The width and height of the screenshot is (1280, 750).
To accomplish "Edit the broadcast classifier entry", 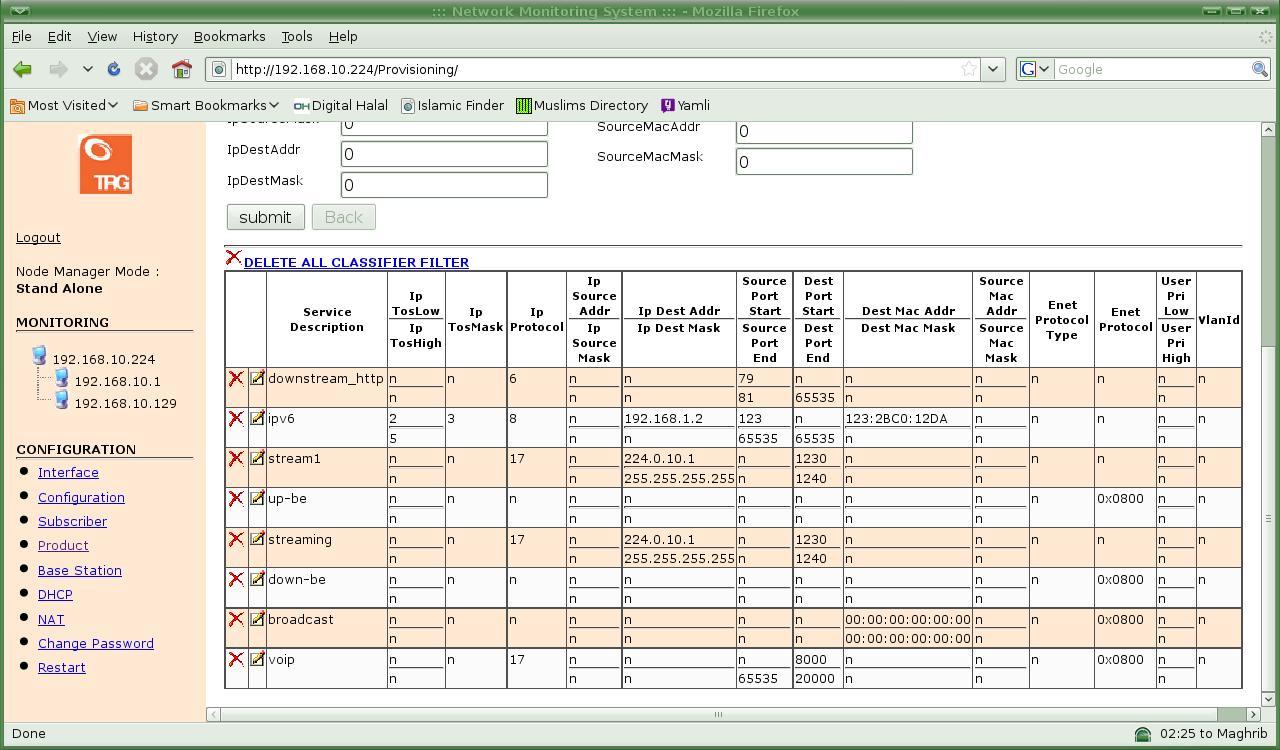I will pyautogui.click(x=257, y=620).
